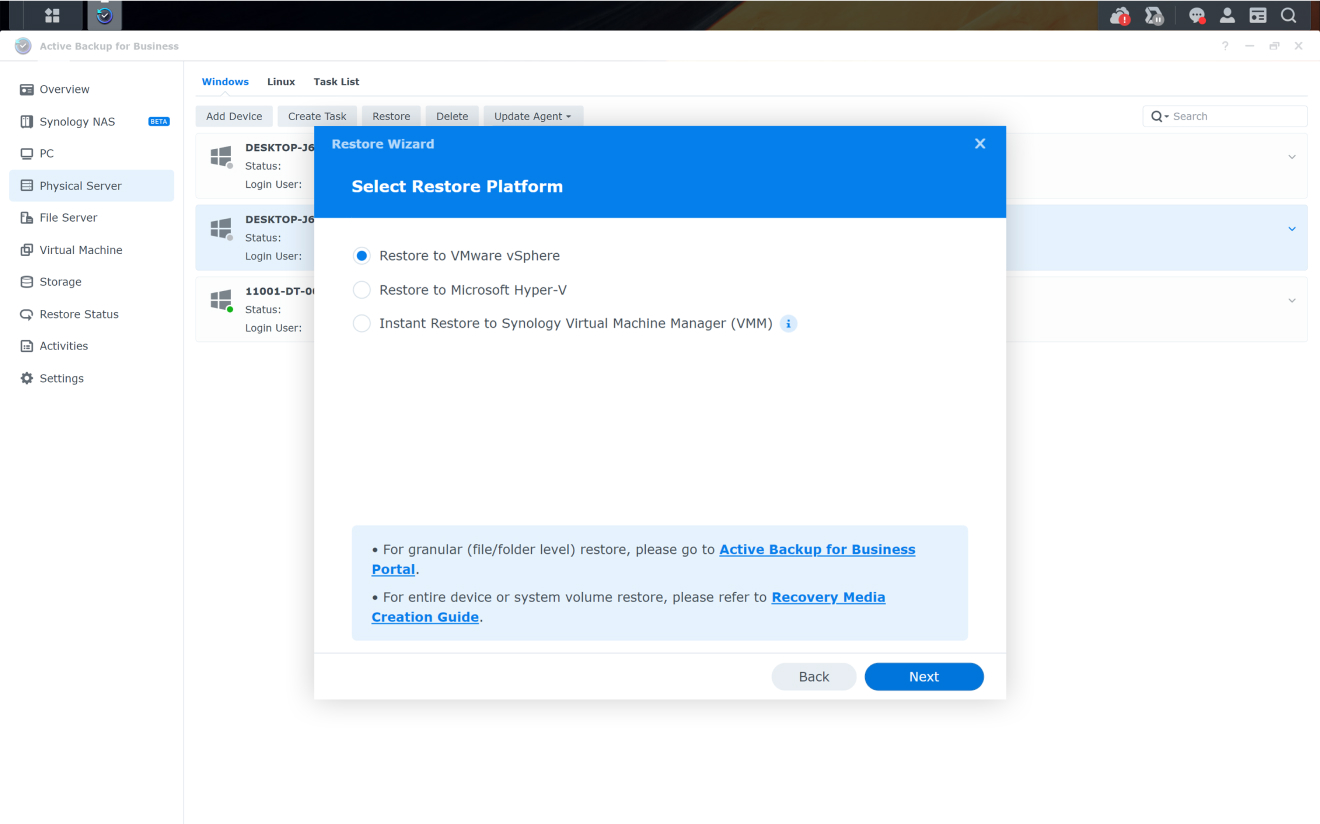
Task: Select Synology NAS in the sidebar
Action: coord(78,121)
